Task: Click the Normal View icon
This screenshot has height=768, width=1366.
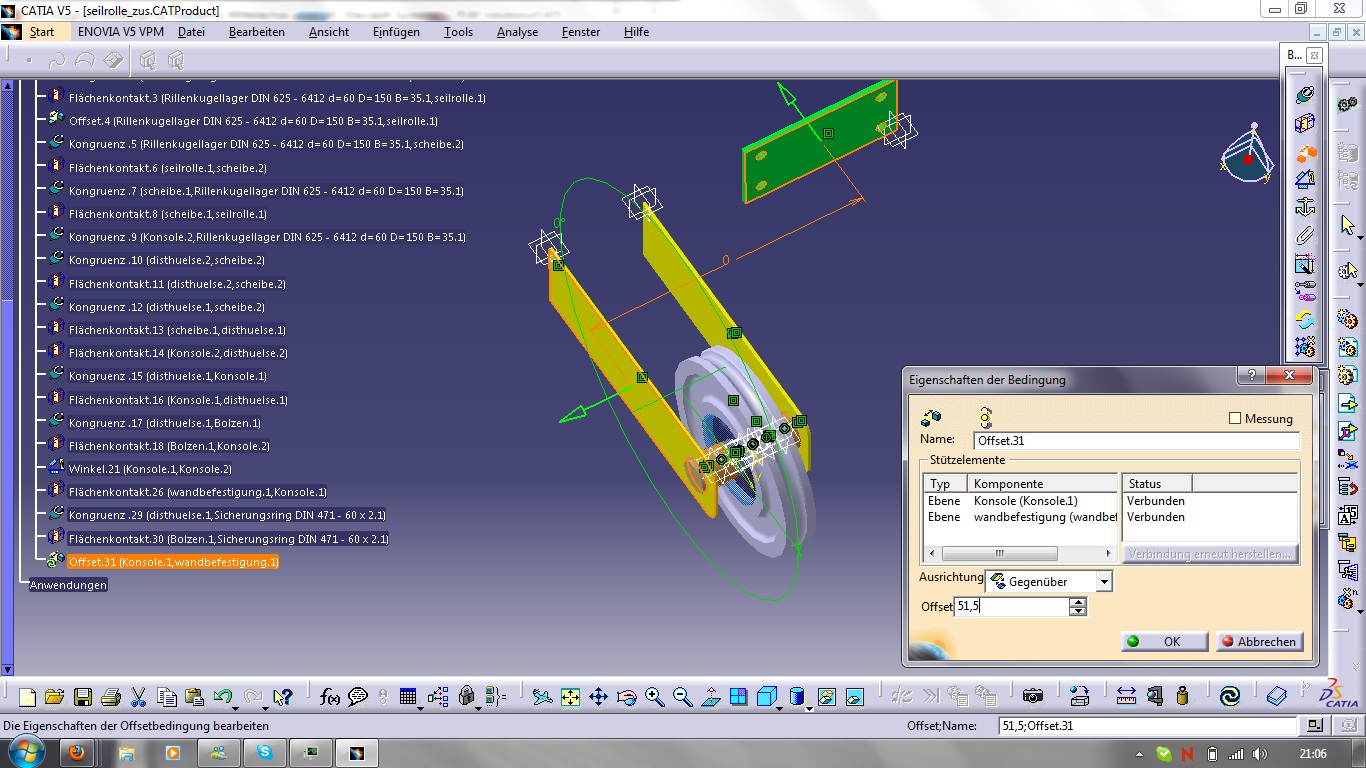Action: pyautogui.click(x=710, y=697)
